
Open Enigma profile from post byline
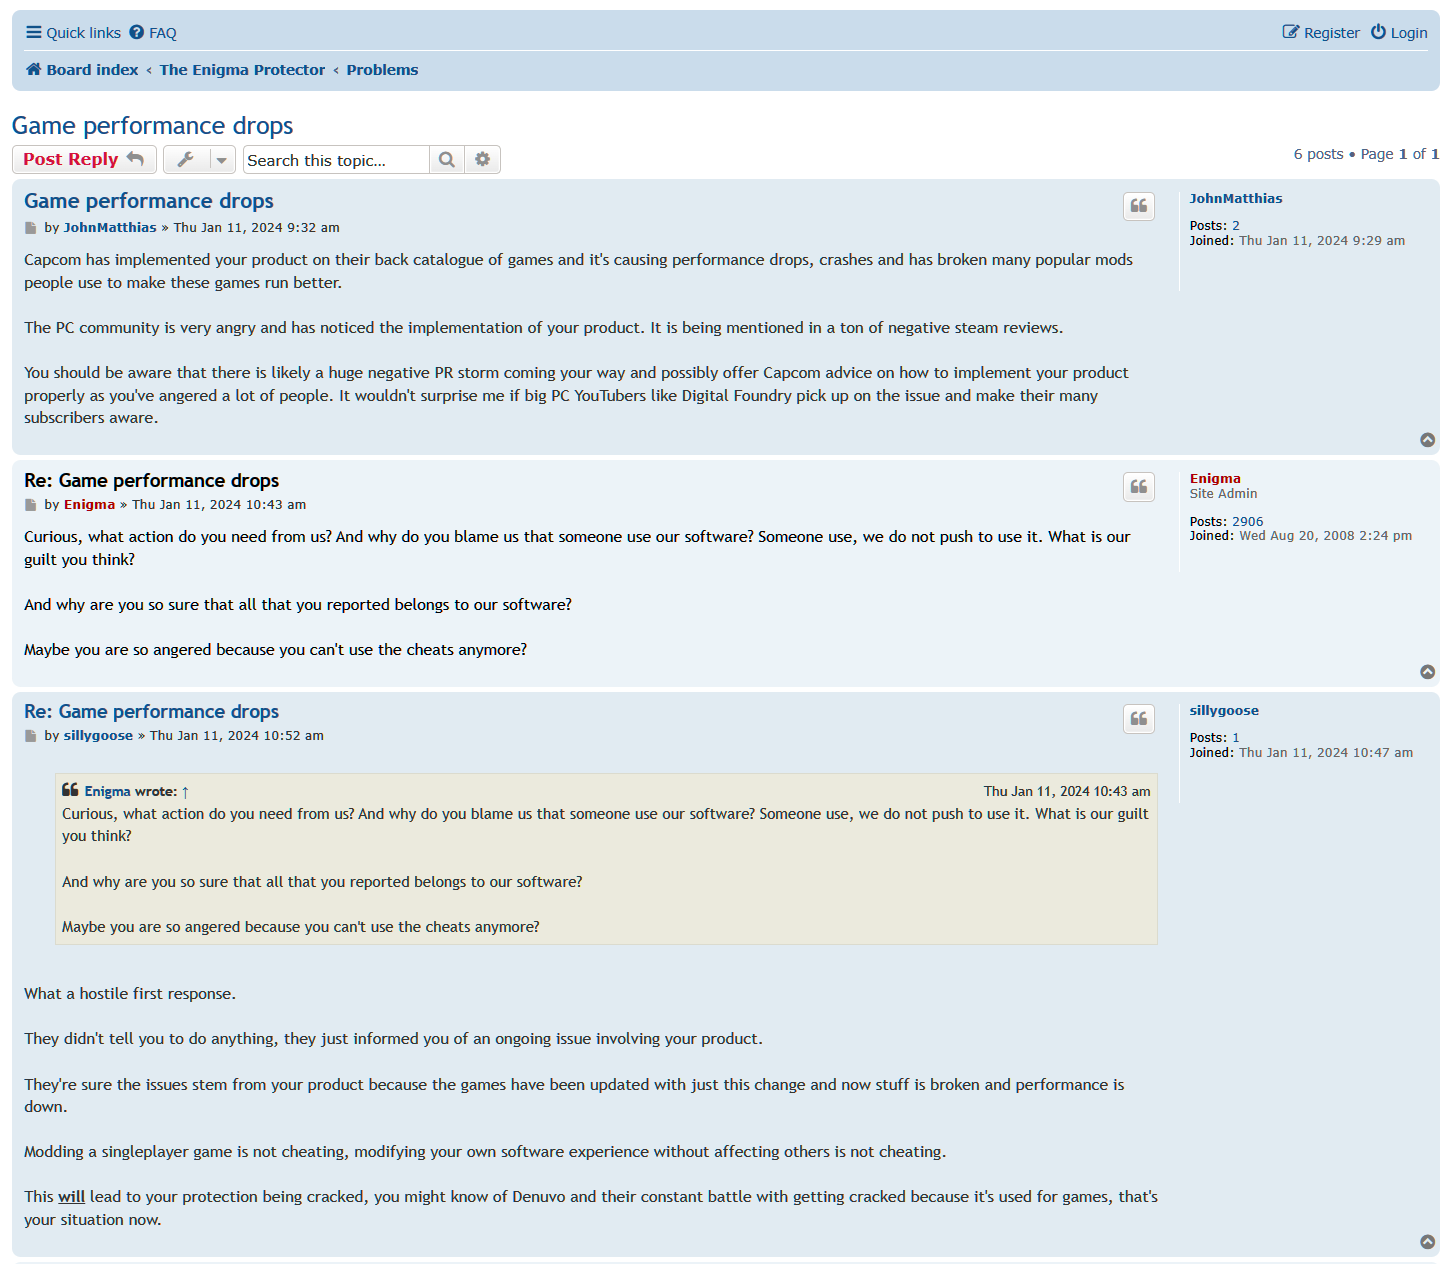tap(89, 505)
